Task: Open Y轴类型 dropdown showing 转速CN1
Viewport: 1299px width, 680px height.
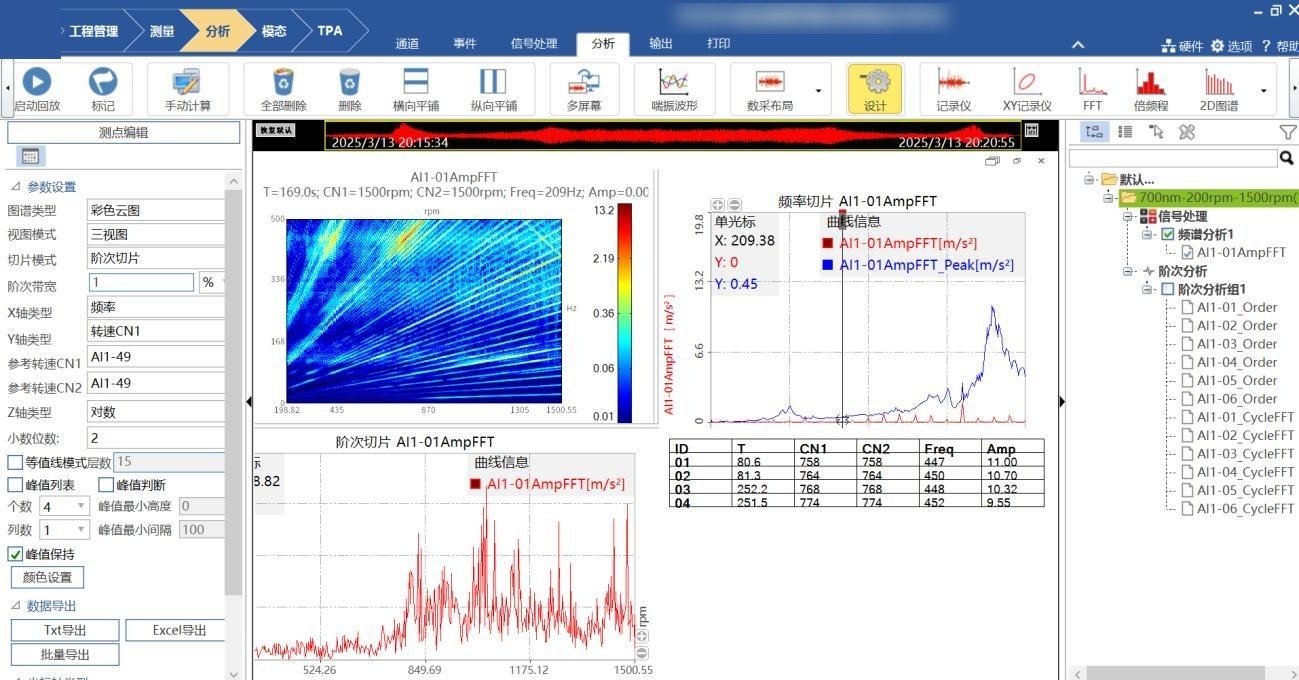Action: (x=156, y=331)
